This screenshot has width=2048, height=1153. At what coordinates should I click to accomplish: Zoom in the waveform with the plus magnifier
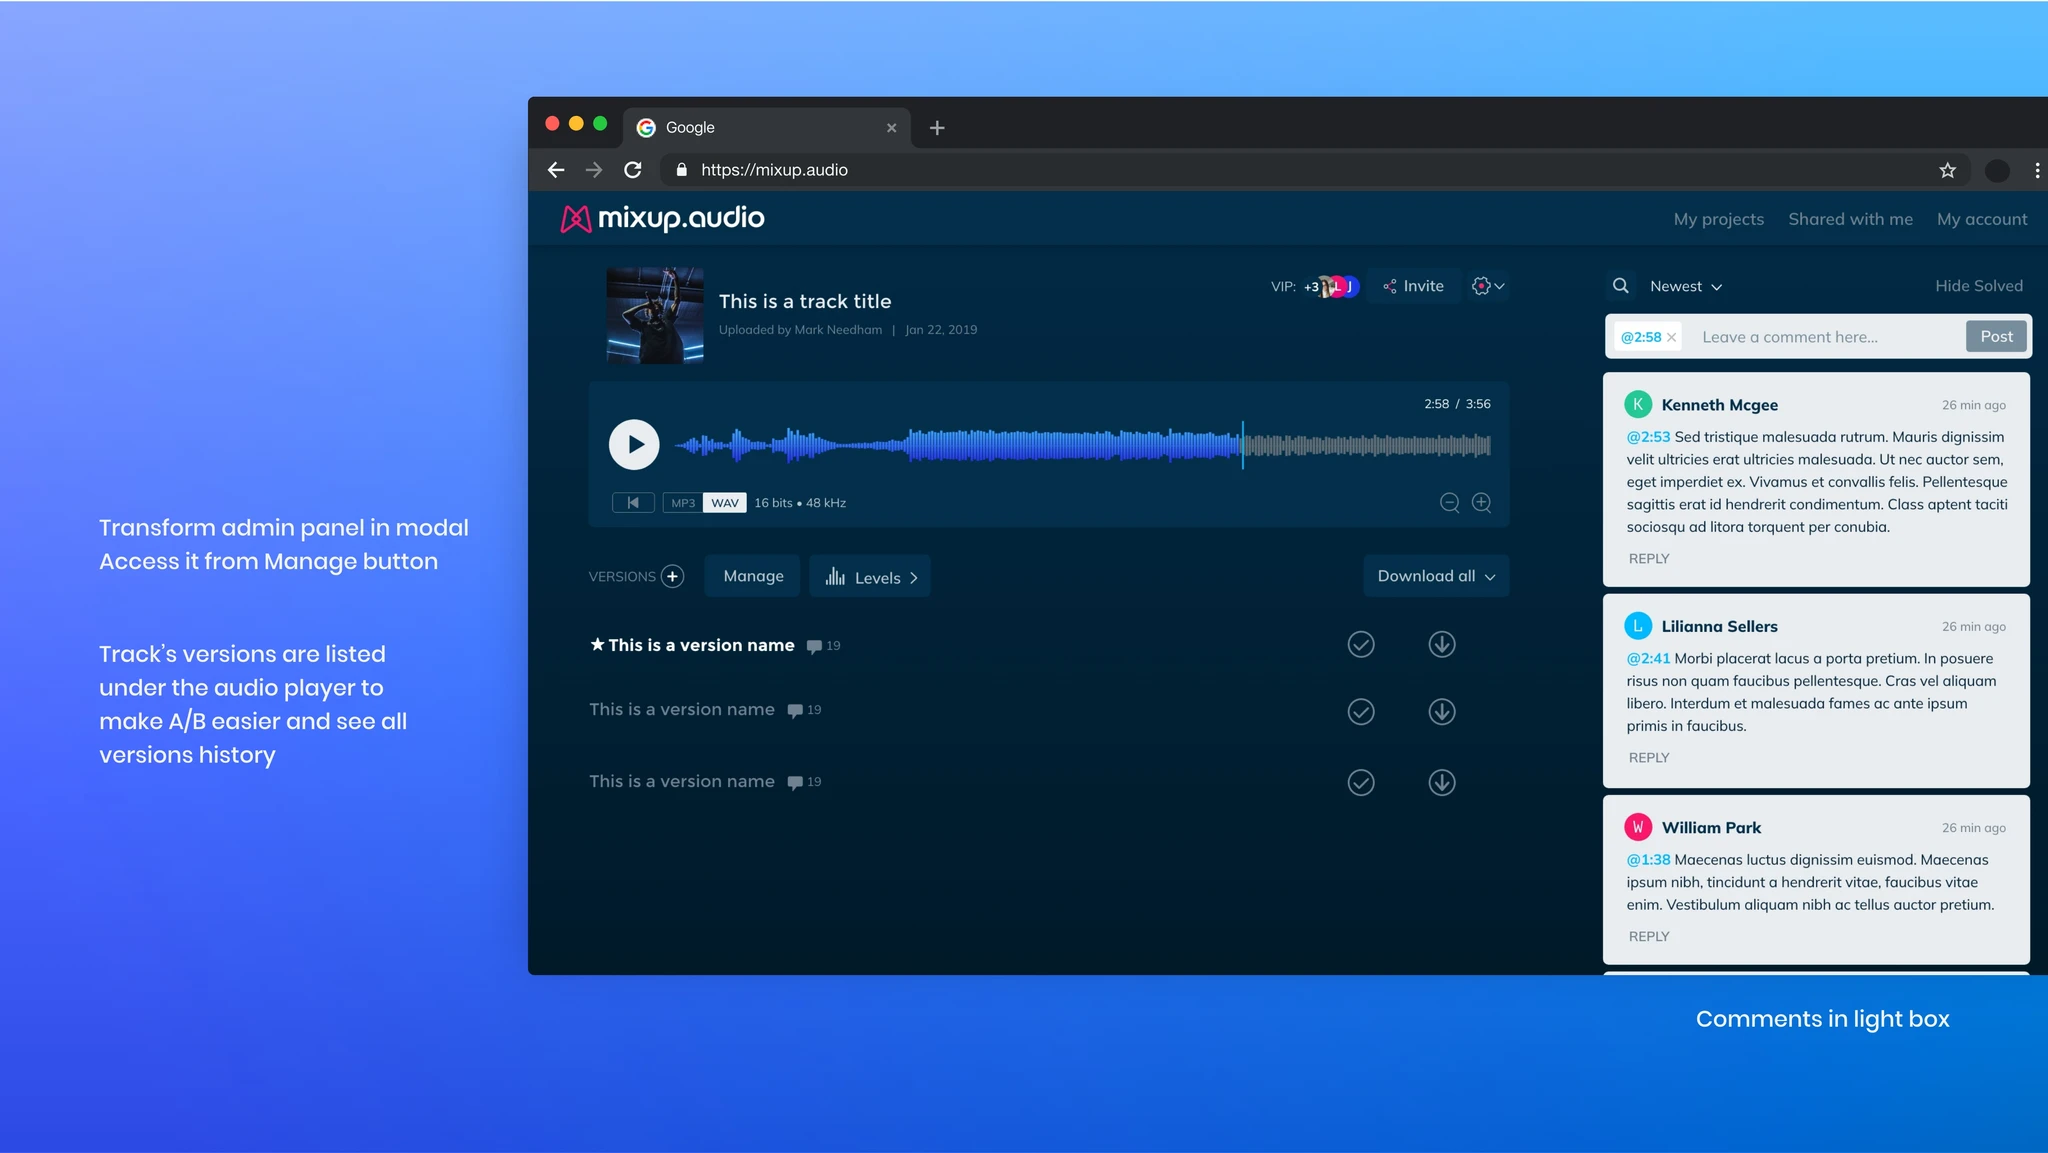[1482, 503]
